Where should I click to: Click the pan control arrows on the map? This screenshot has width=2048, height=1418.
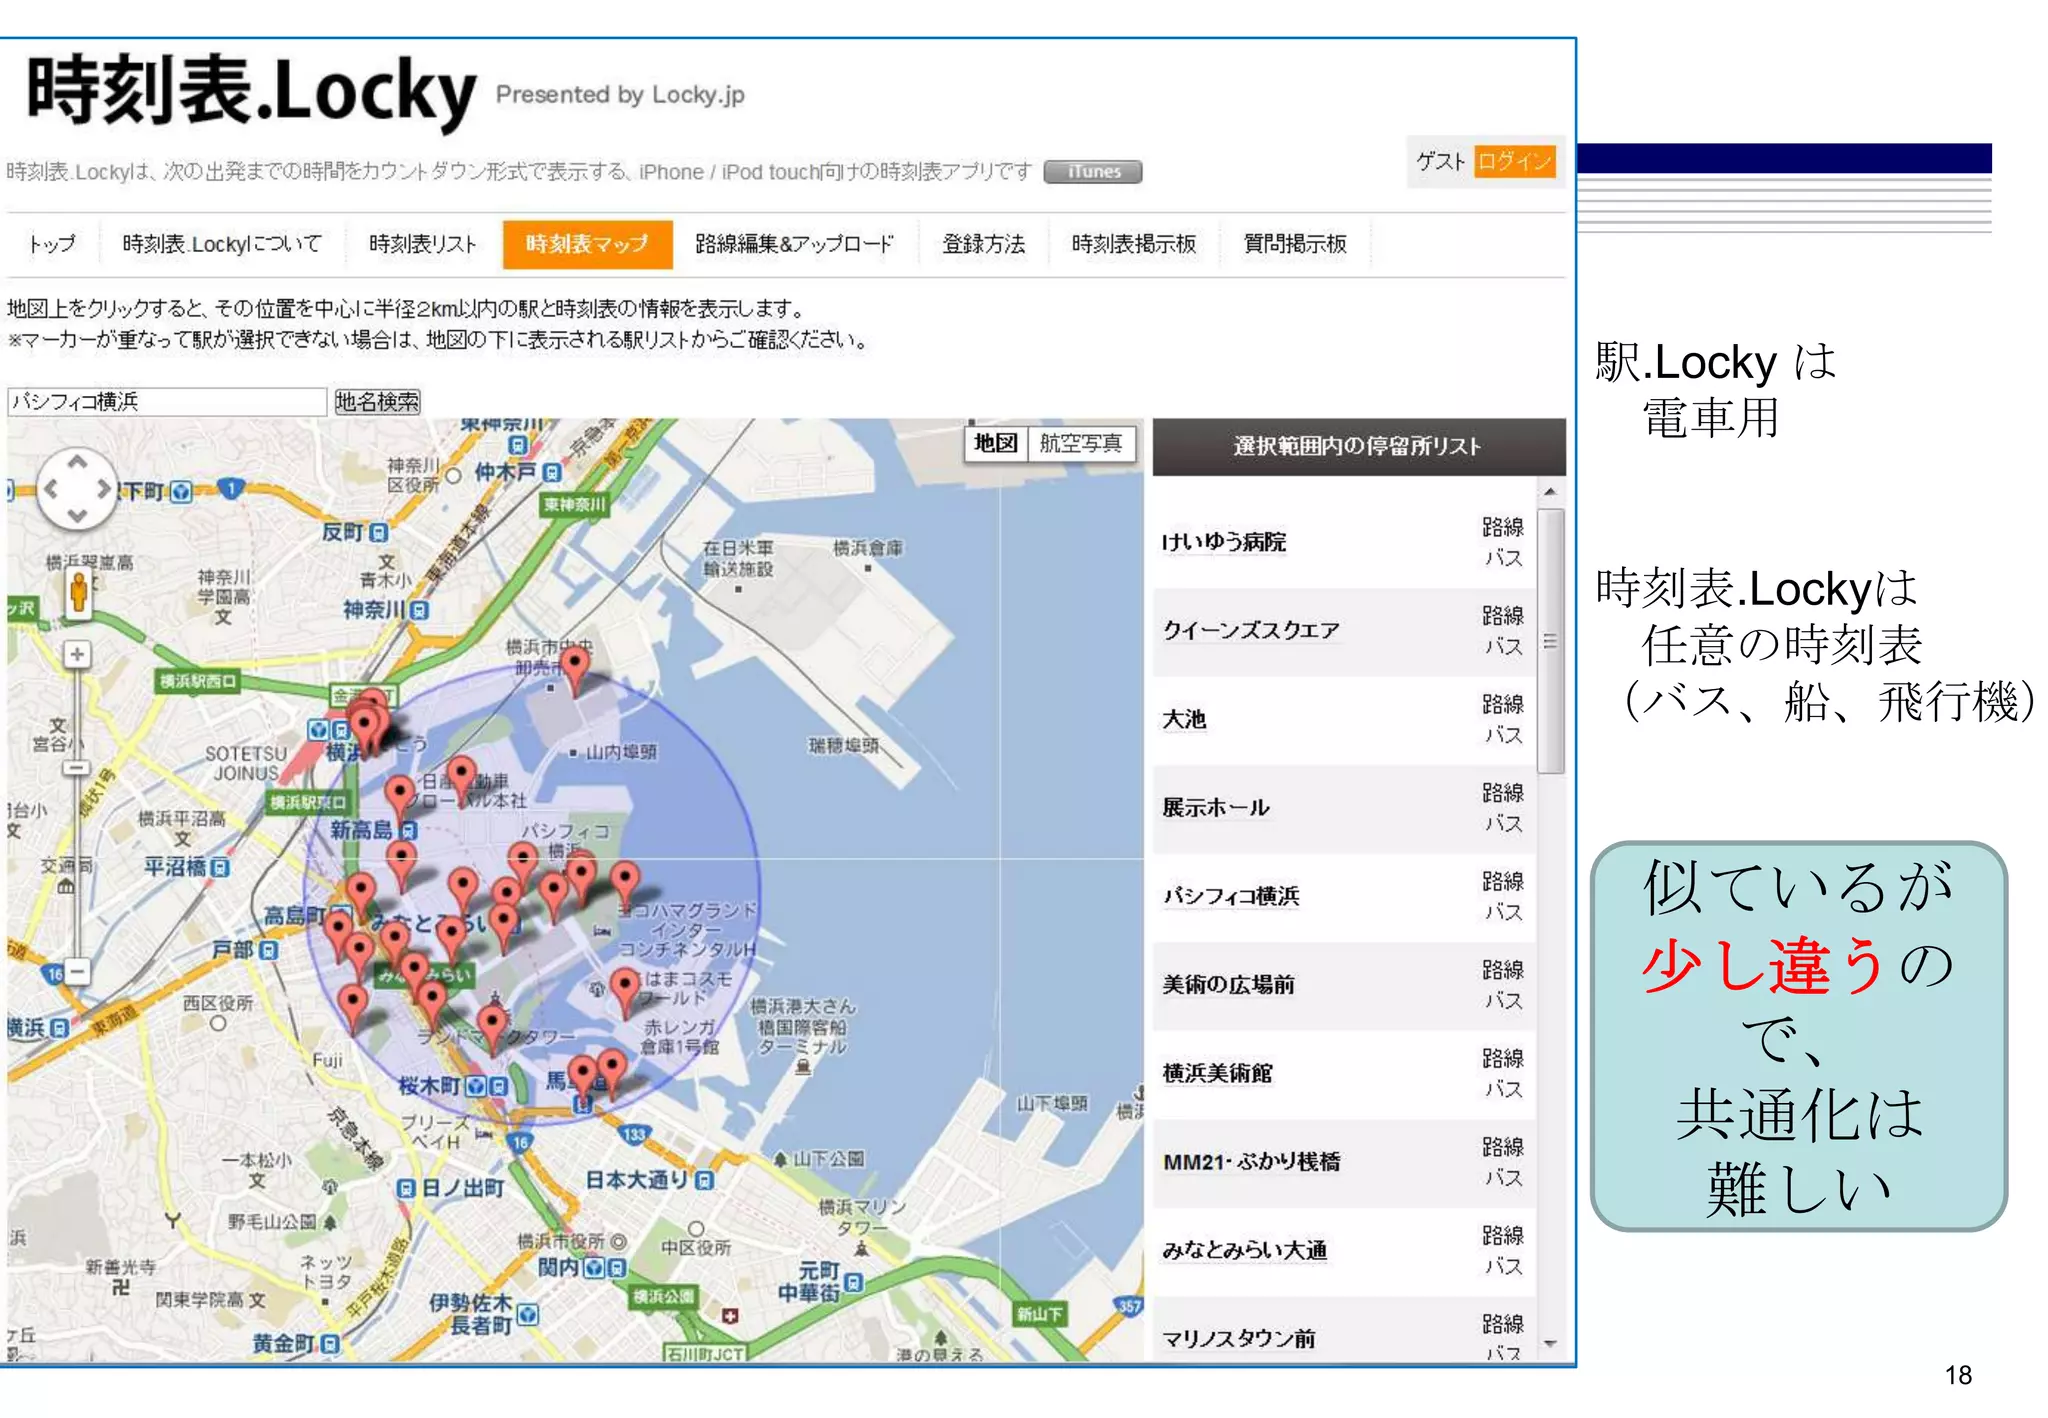[77, 489]
